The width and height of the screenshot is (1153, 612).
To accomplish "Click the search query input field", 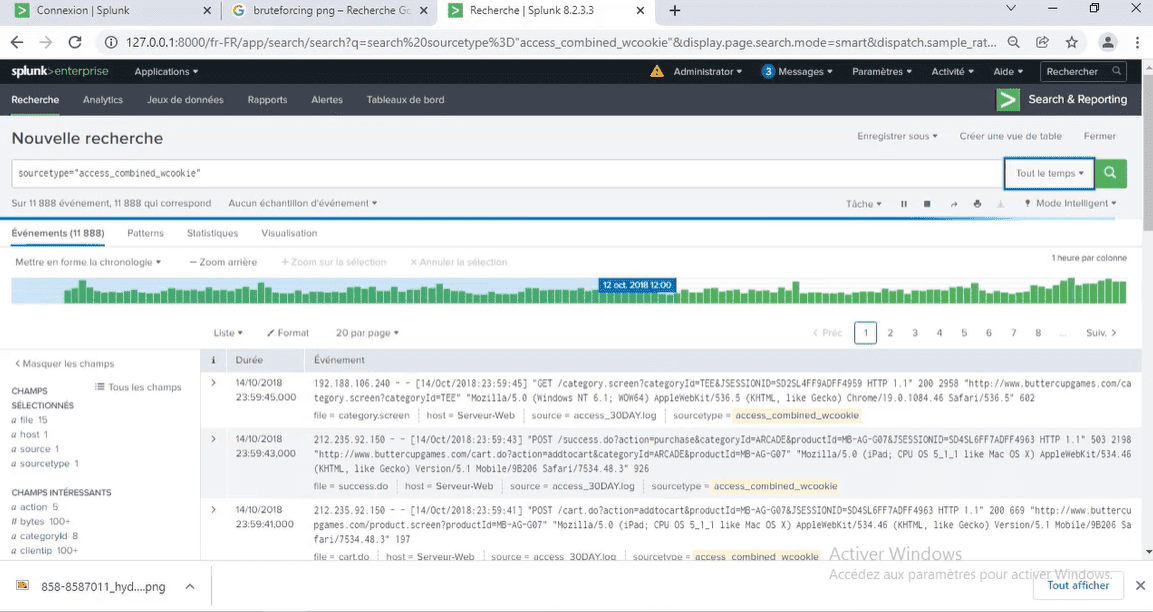I will pos(507,173).
